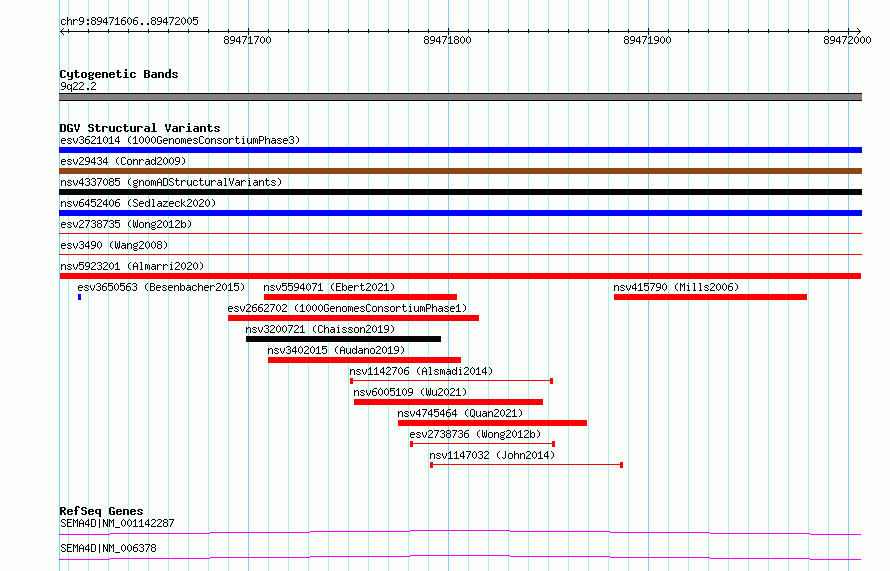Click ruler position 89471700
Image resolution: width=890 pixels, height=571 pixels.
[x=247, y=40]
